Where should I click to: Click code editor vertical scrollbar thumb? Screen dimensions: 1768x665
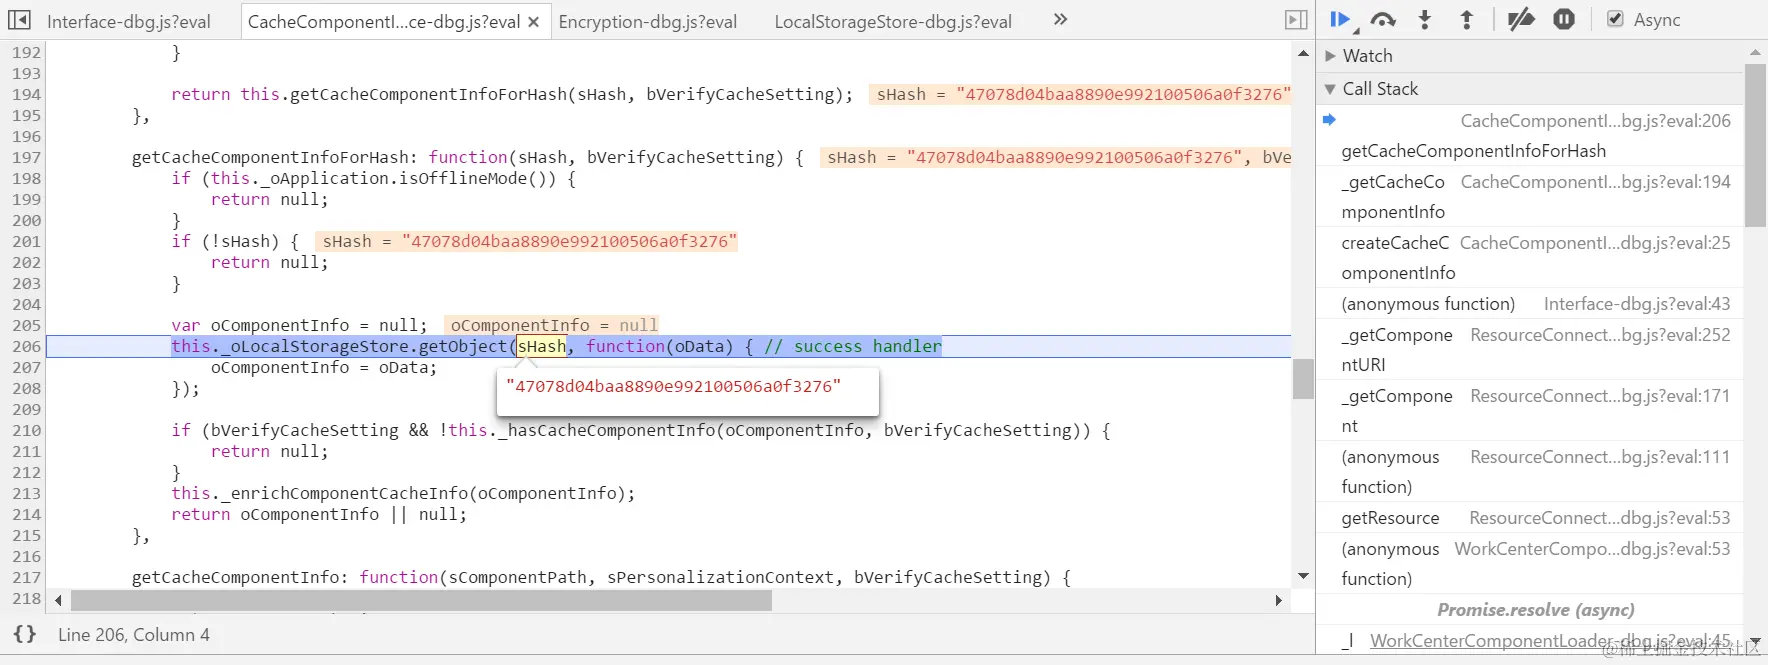pyautogui.click(x=1303, y=379)
